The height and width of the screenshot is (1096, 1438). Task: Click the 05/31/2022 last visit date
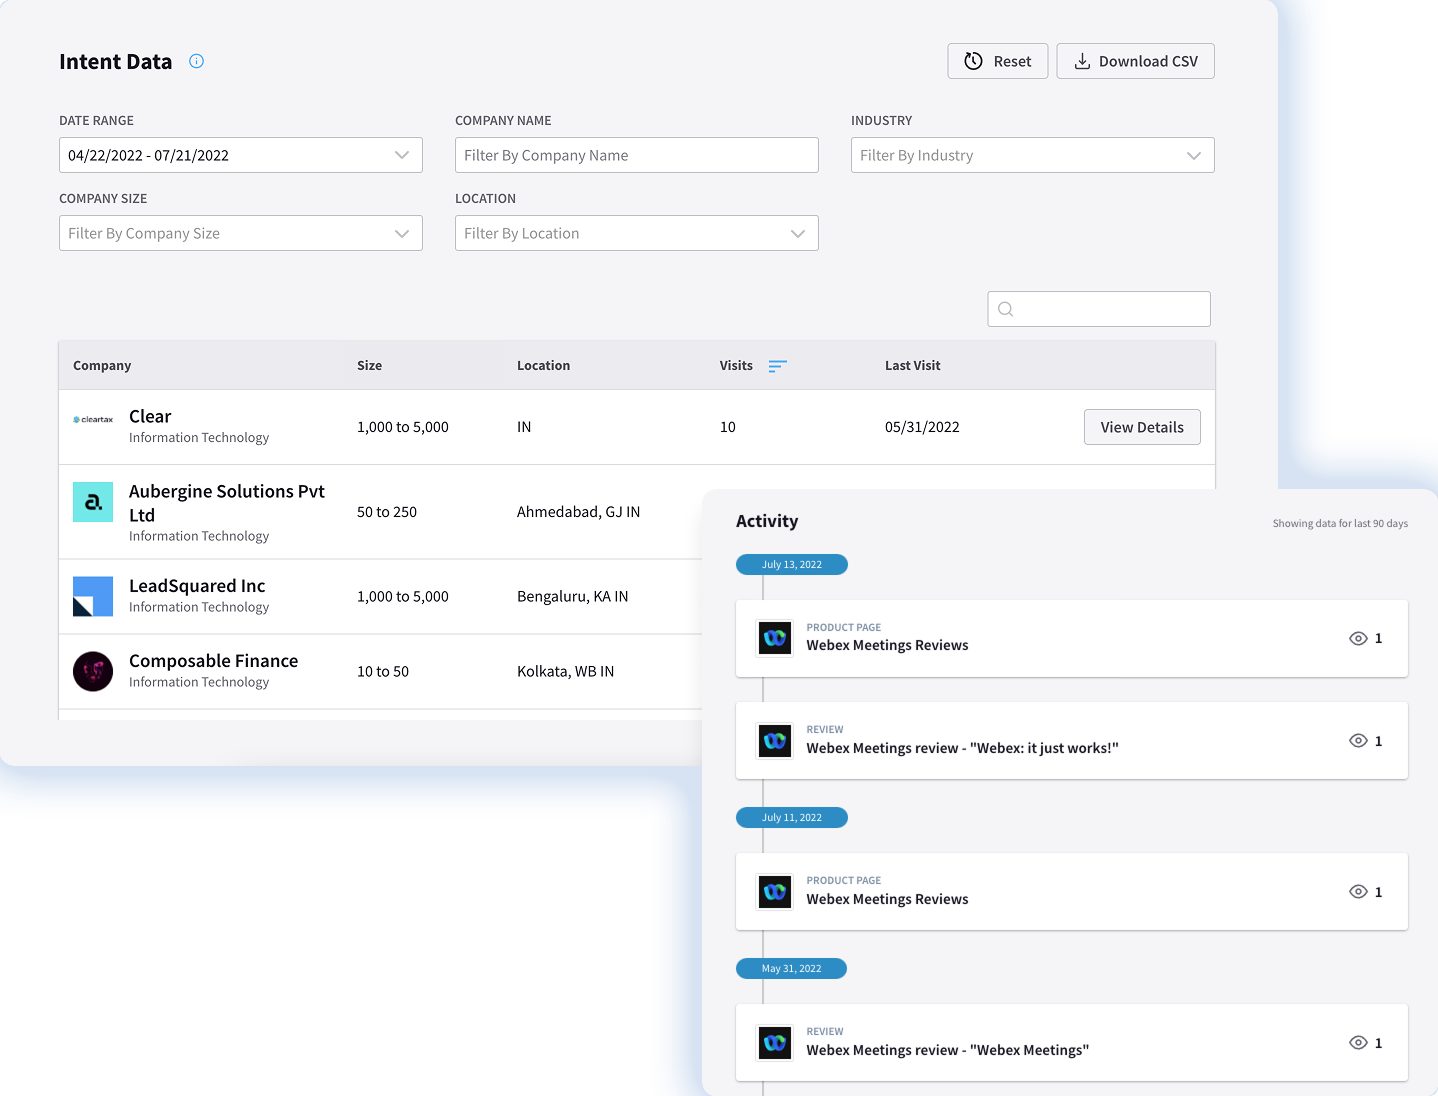922,427
